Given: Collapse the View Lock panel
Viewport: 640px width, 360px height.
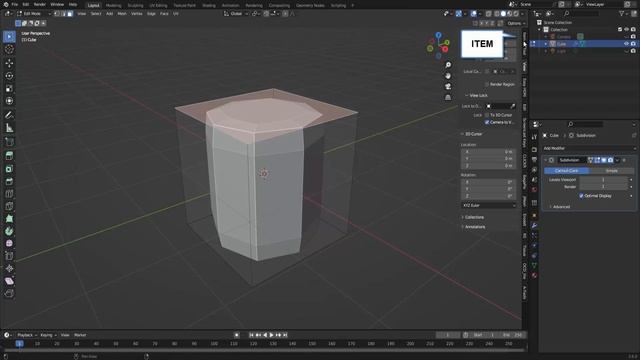Looking at the screenshot, I should 478,95.
